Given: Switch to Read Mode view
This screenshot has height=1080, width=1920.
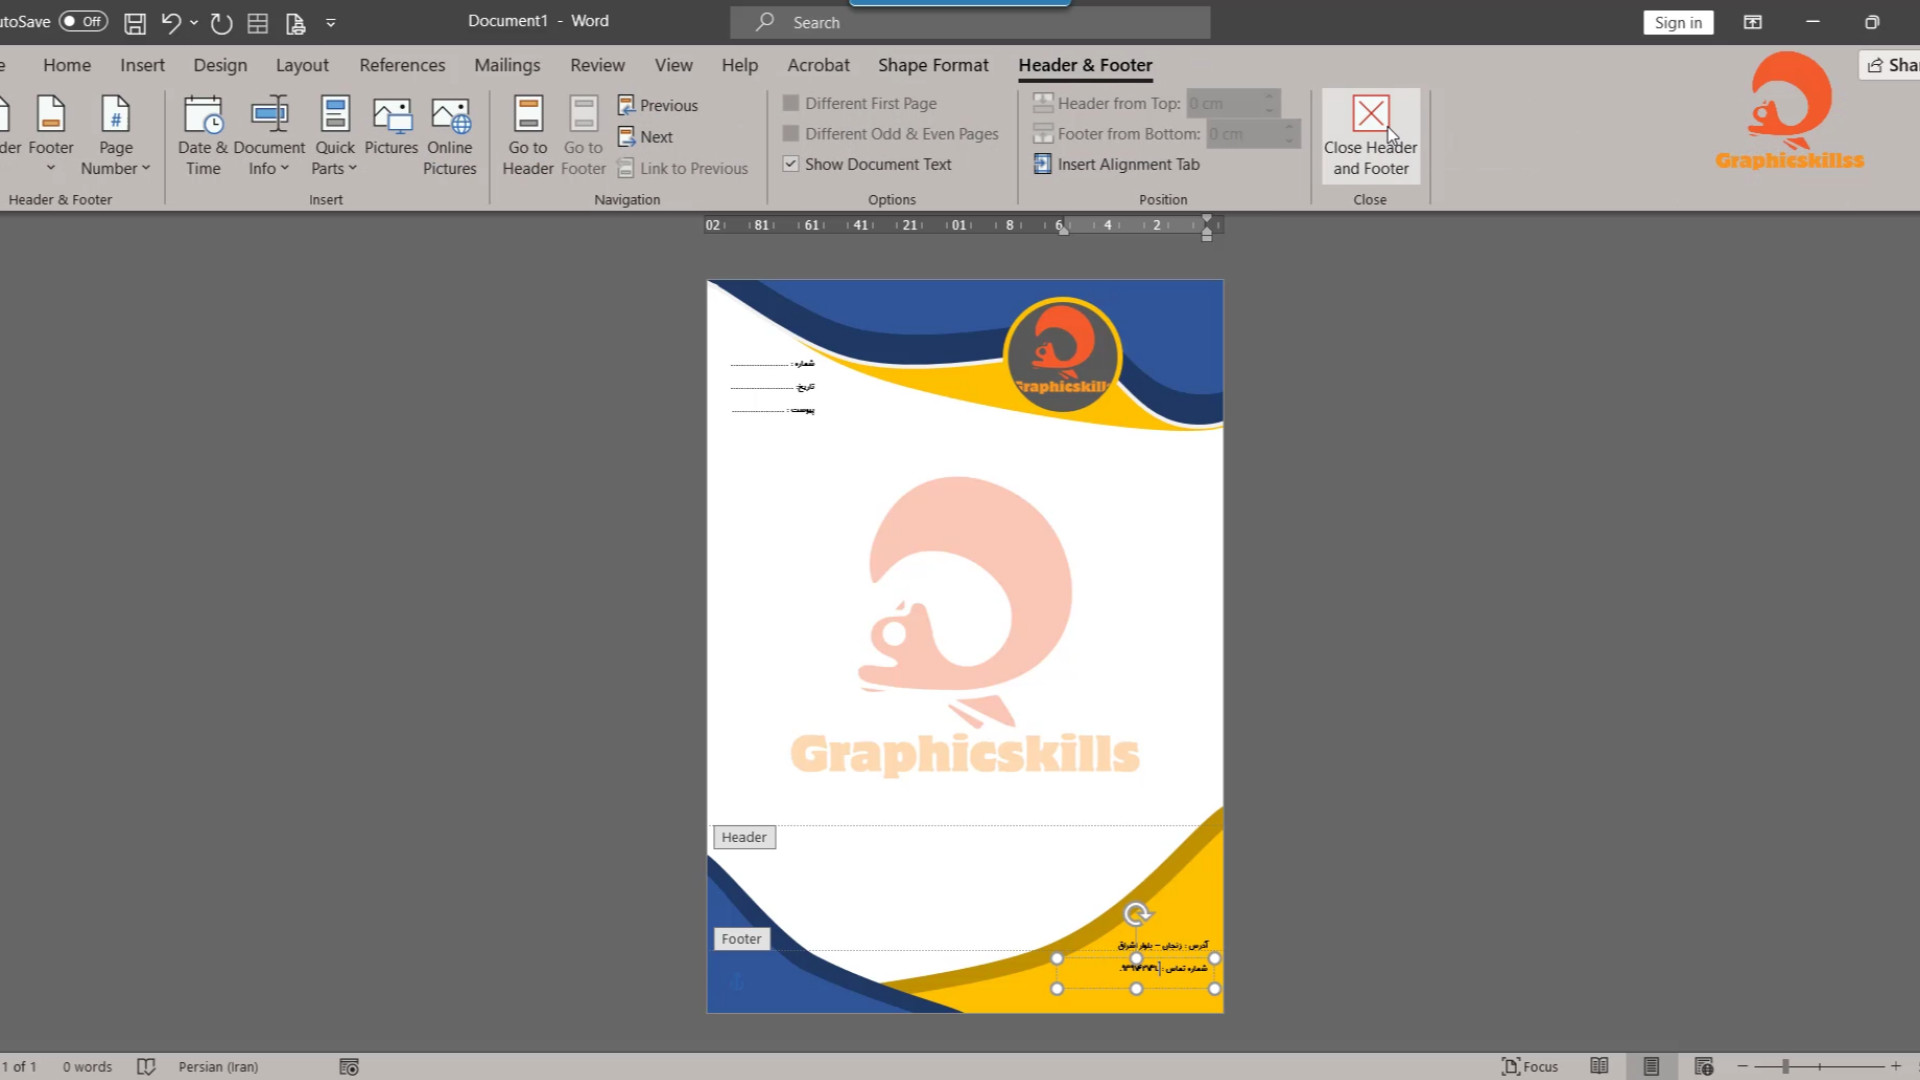Looking at the screenshot, I should pos(1599,1066).
